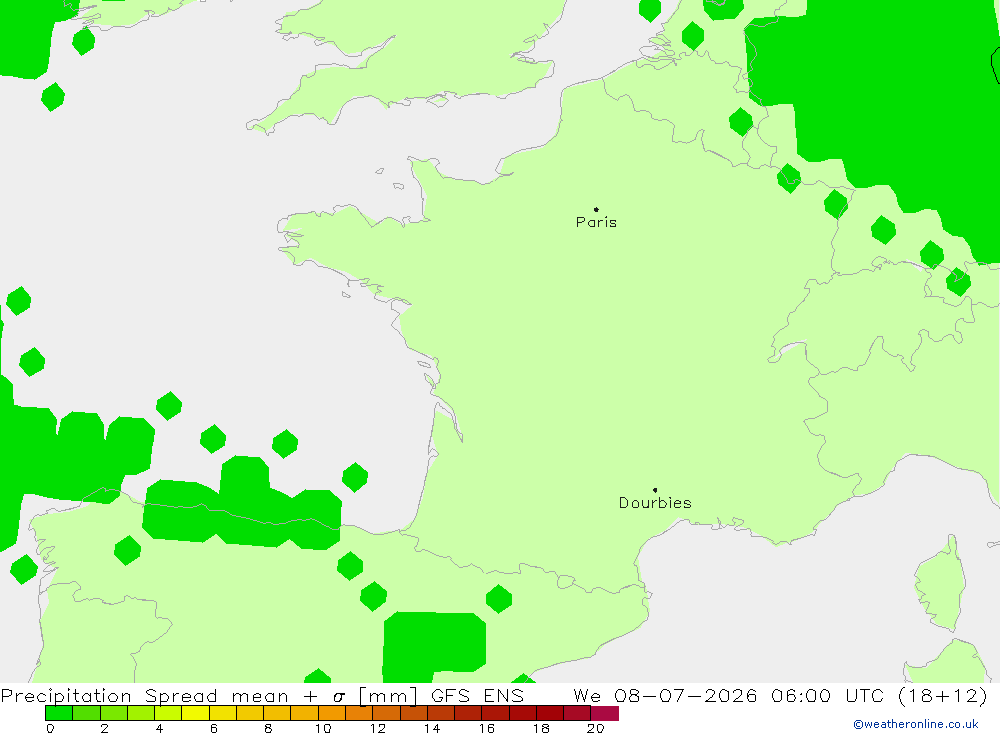The height and width of the screenshot is (733, 1000).
Task: Click the Paris city marker dot
Action: [x=596, y=209]
